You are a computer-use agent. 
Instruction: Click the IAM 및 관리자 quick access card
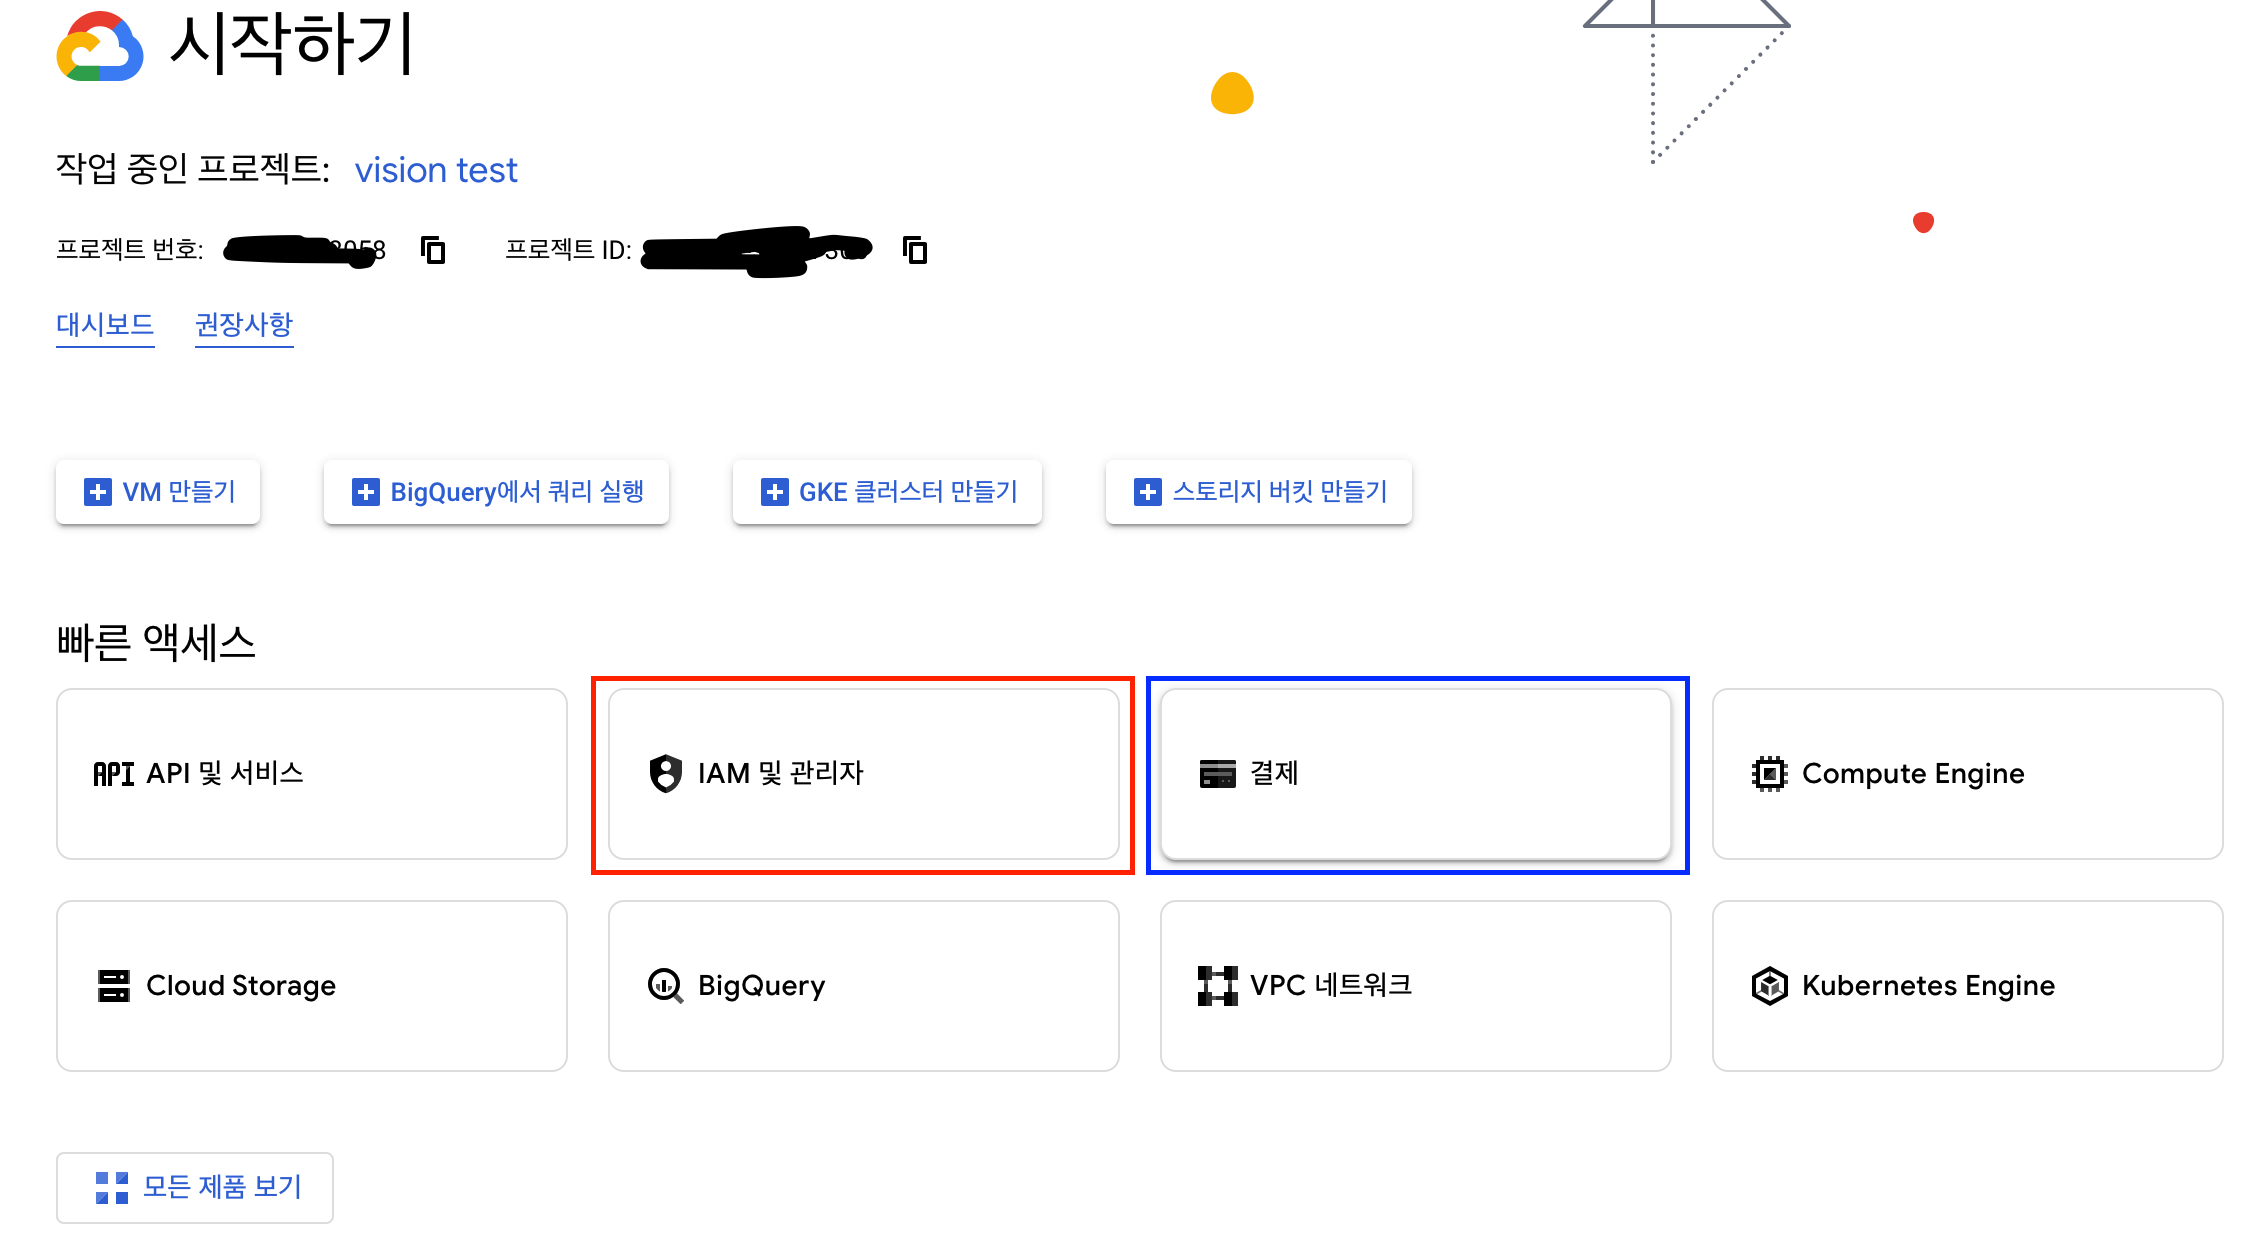864,773
